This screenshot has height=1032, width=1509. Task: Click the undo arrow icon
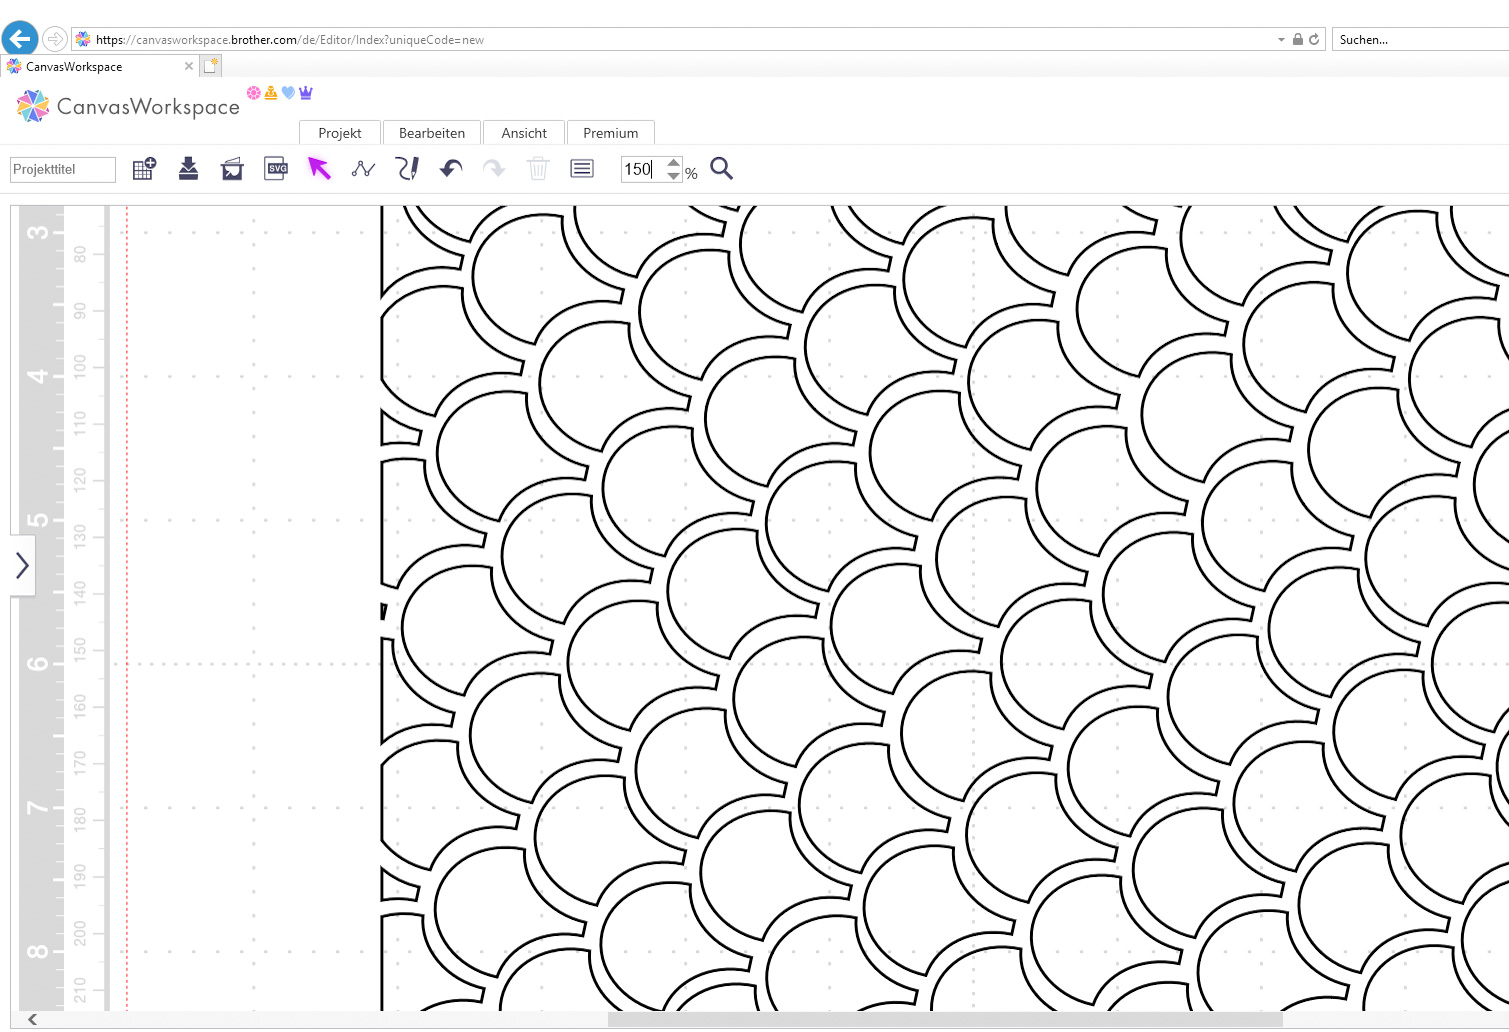[451, 169]
